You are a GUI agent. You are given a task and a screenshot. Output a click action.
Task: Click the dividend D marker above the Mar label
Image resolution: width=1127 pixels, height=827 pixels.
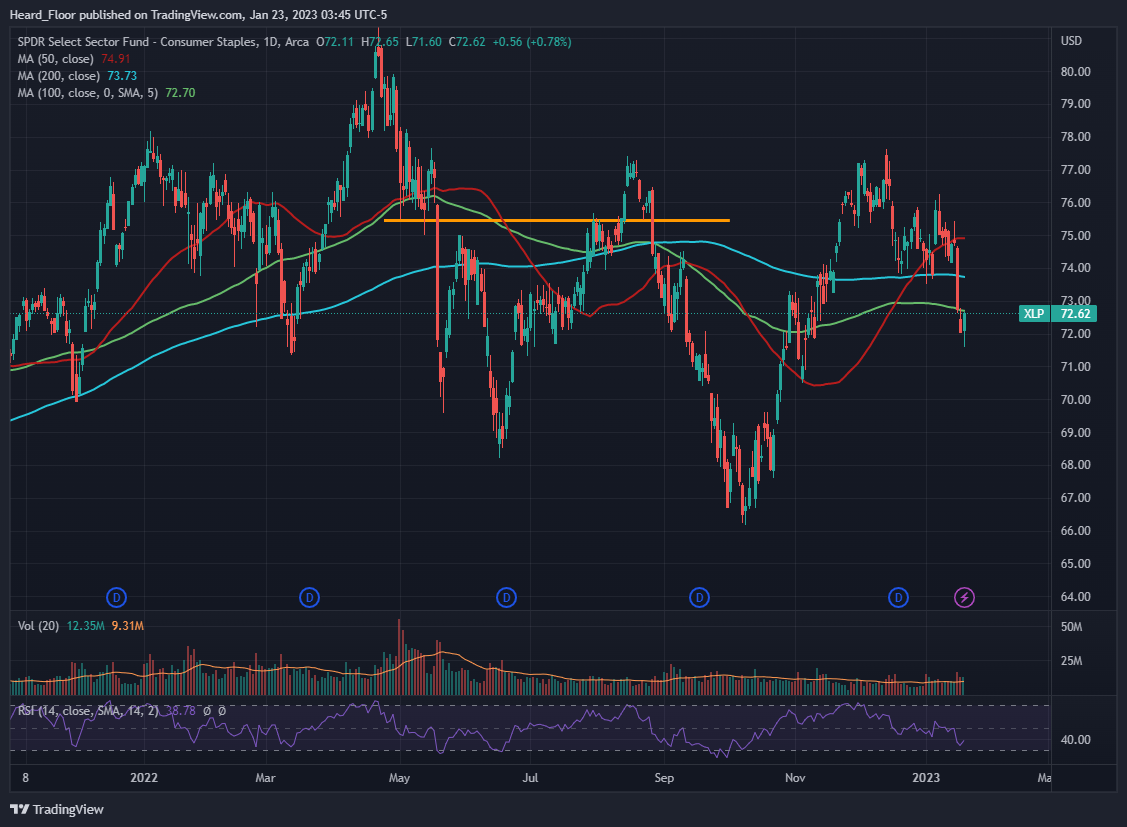[309, 597]
